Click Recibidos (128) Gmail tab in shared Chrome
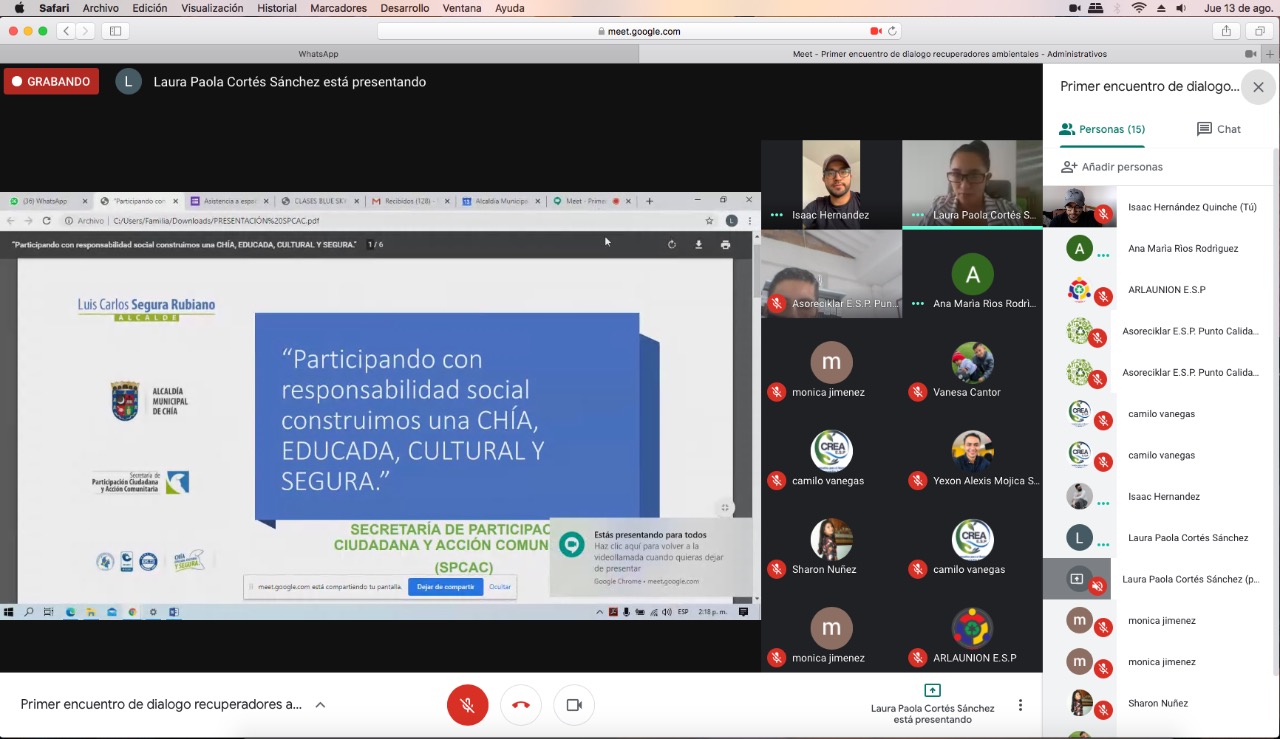Image resolution: width=1280 pixels, height=739 pixels. coord(410,201)
